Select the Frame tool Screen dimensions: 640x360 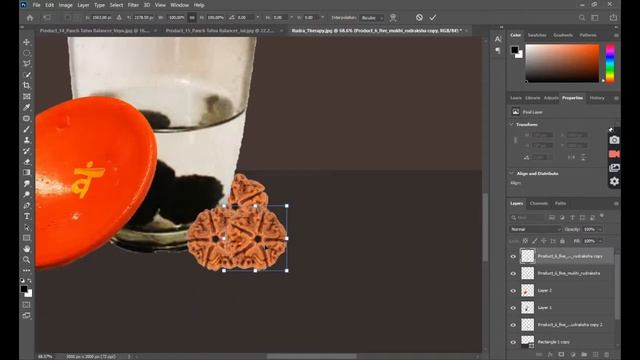[27, 96]
